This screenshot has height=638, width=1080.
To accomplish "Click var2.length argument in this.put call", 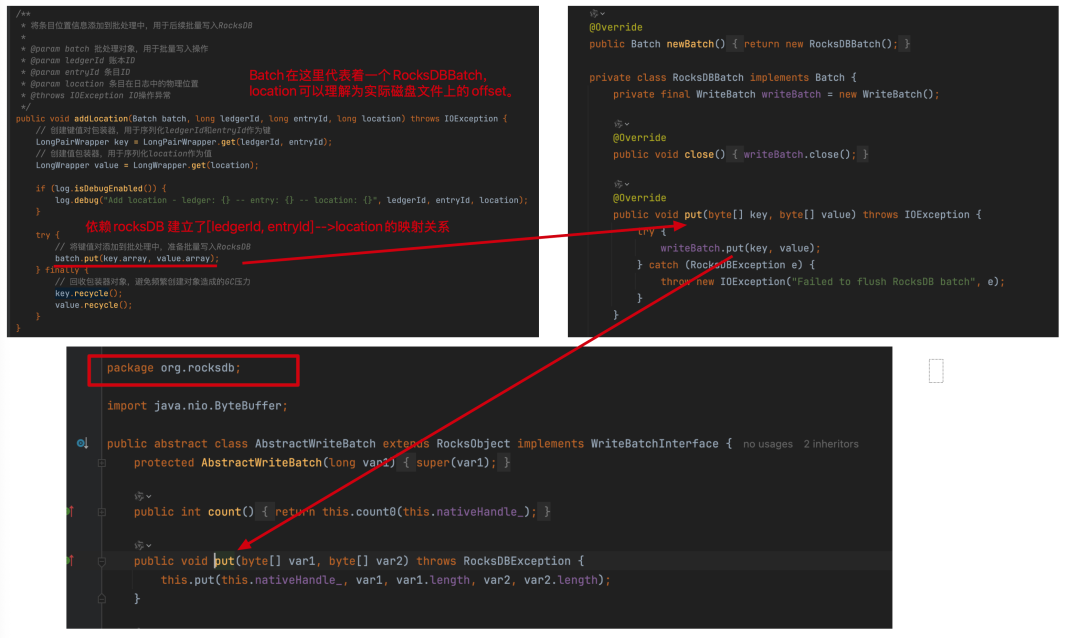I will point(561,580).
